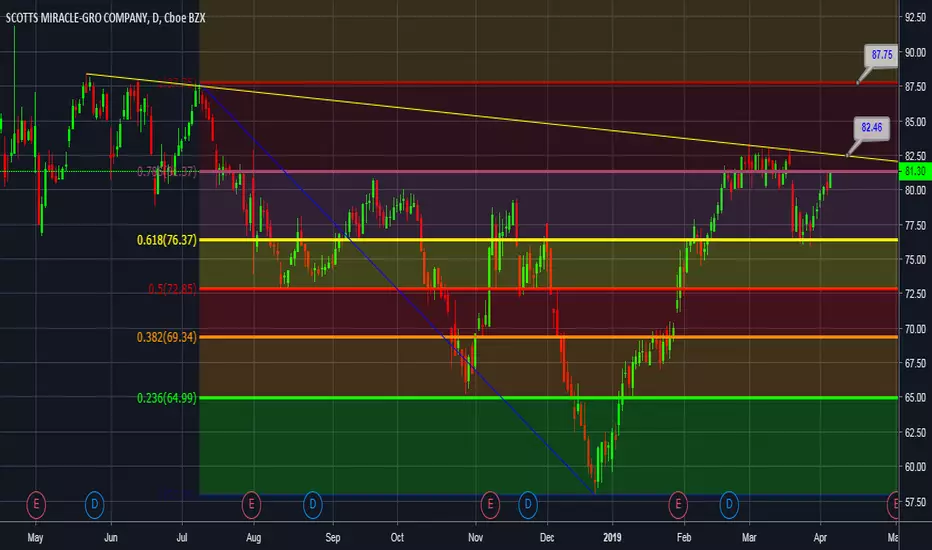
Task: Click the 62.50 price axis label
Action: (915, 432)
